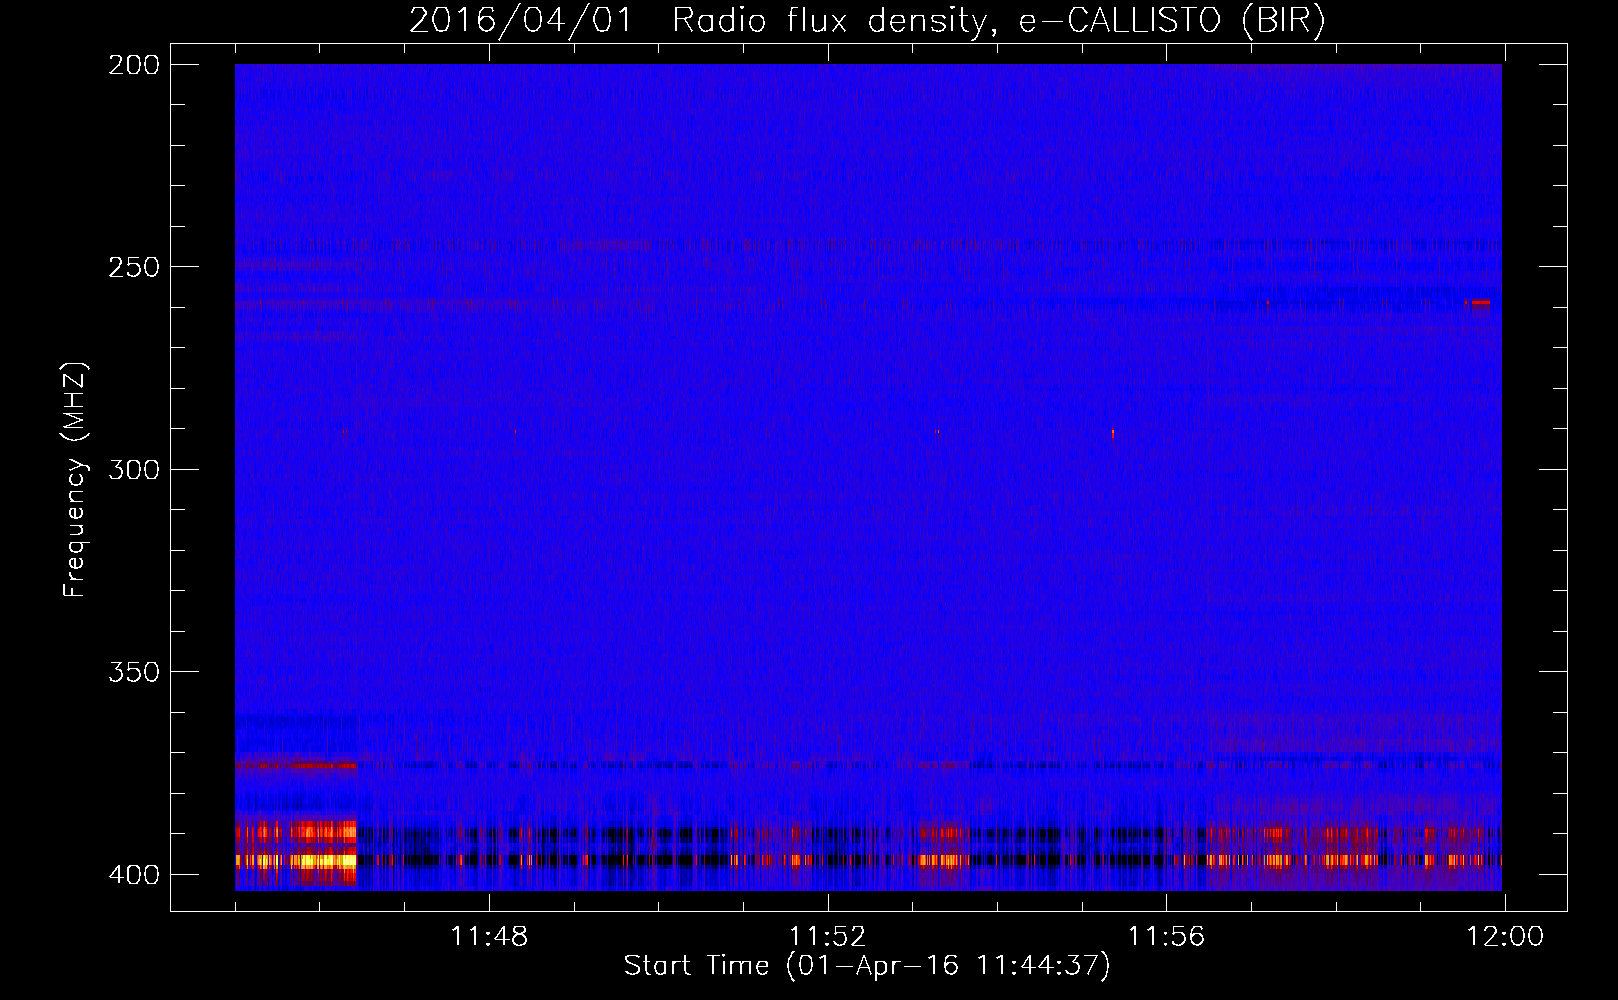Click the '400' frequency axis label
The image size is (1618, 1000).
pos(133,875)
